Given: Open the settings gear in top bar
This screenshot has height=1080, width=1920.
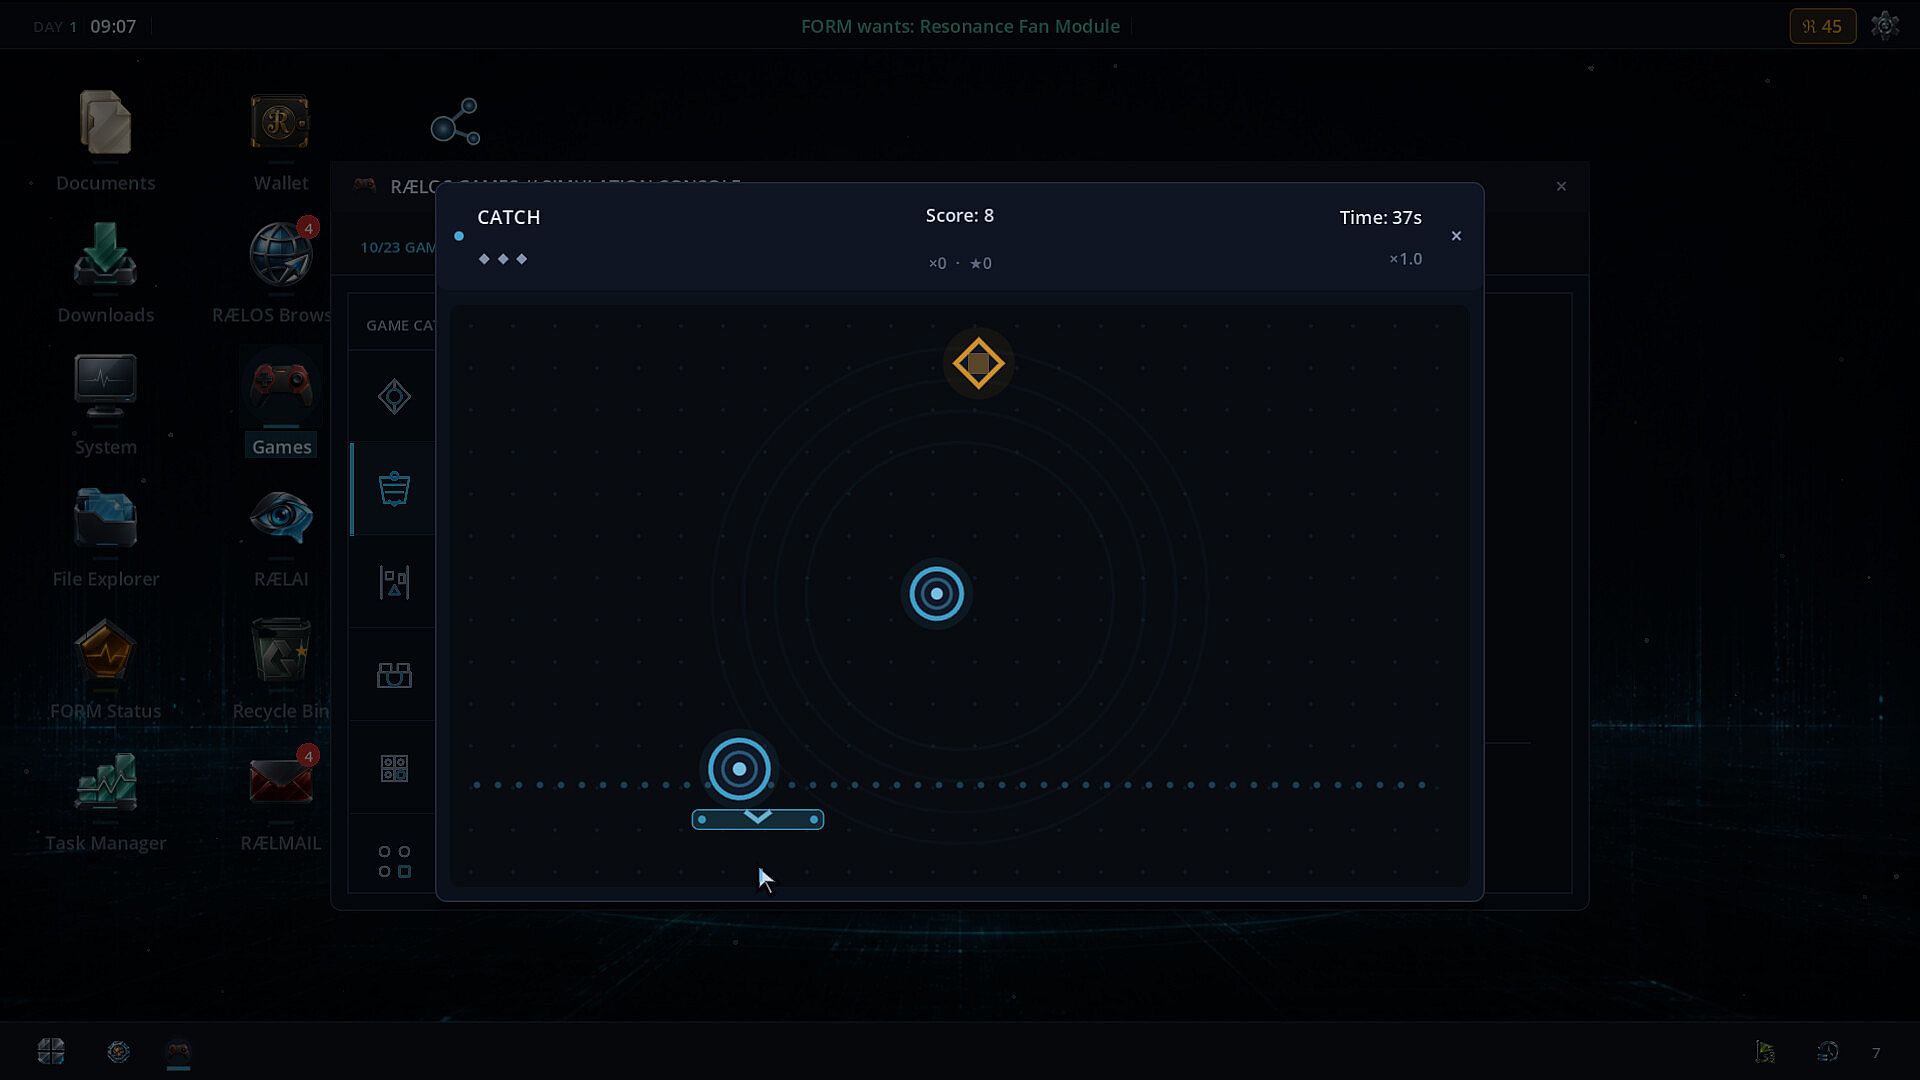Looking at the screenshot, I should pos(1885,26).
